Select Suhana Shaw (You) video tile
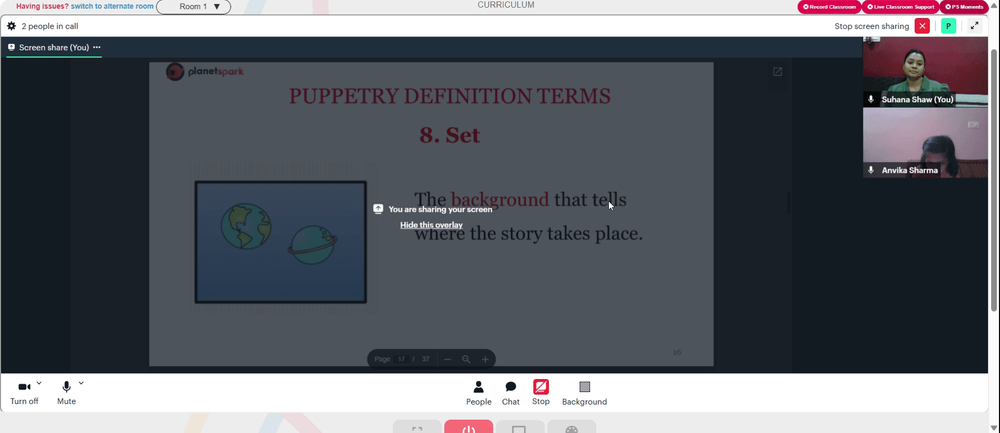 click(x=925, y=72)
